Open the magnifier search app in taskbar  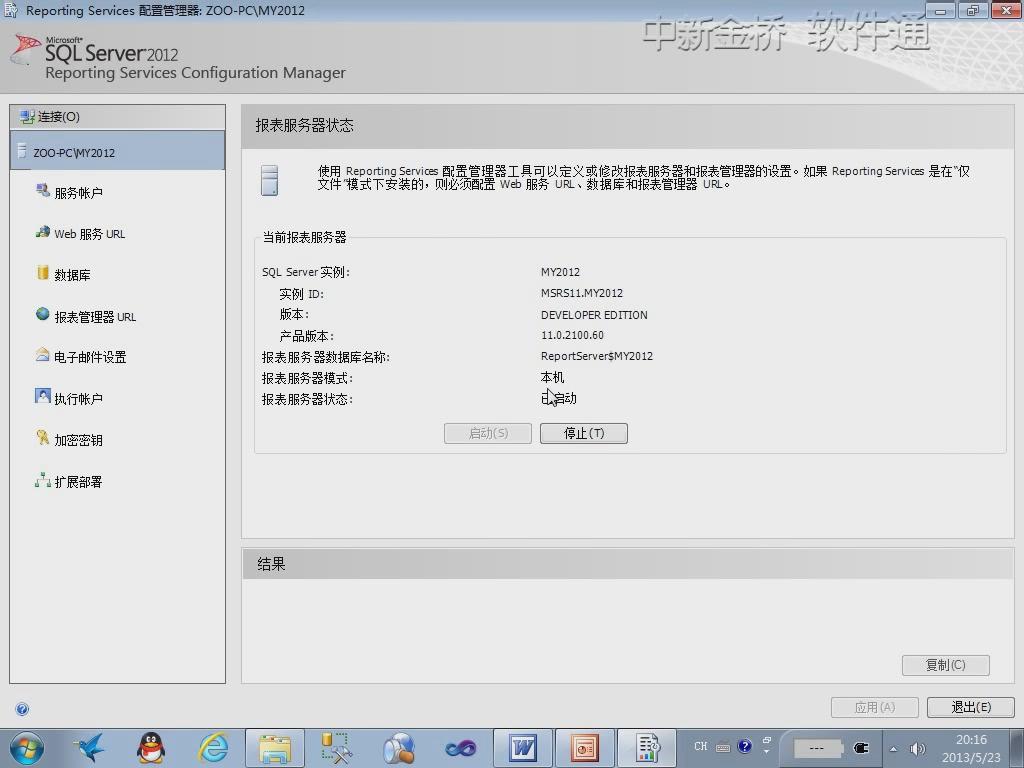click(398, 748)
